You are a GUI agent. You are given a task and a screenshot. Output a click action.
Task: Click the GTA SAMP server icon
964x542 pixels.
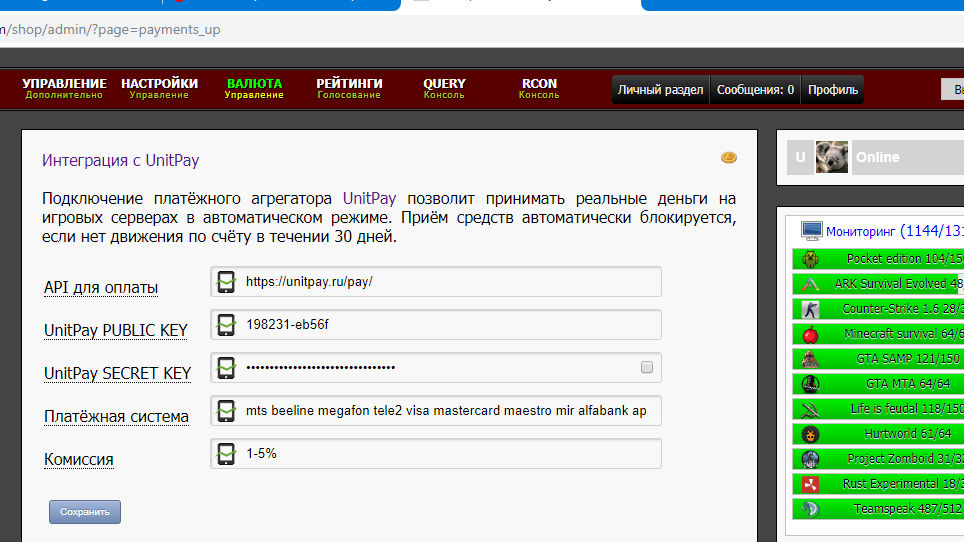coord(810,359)
